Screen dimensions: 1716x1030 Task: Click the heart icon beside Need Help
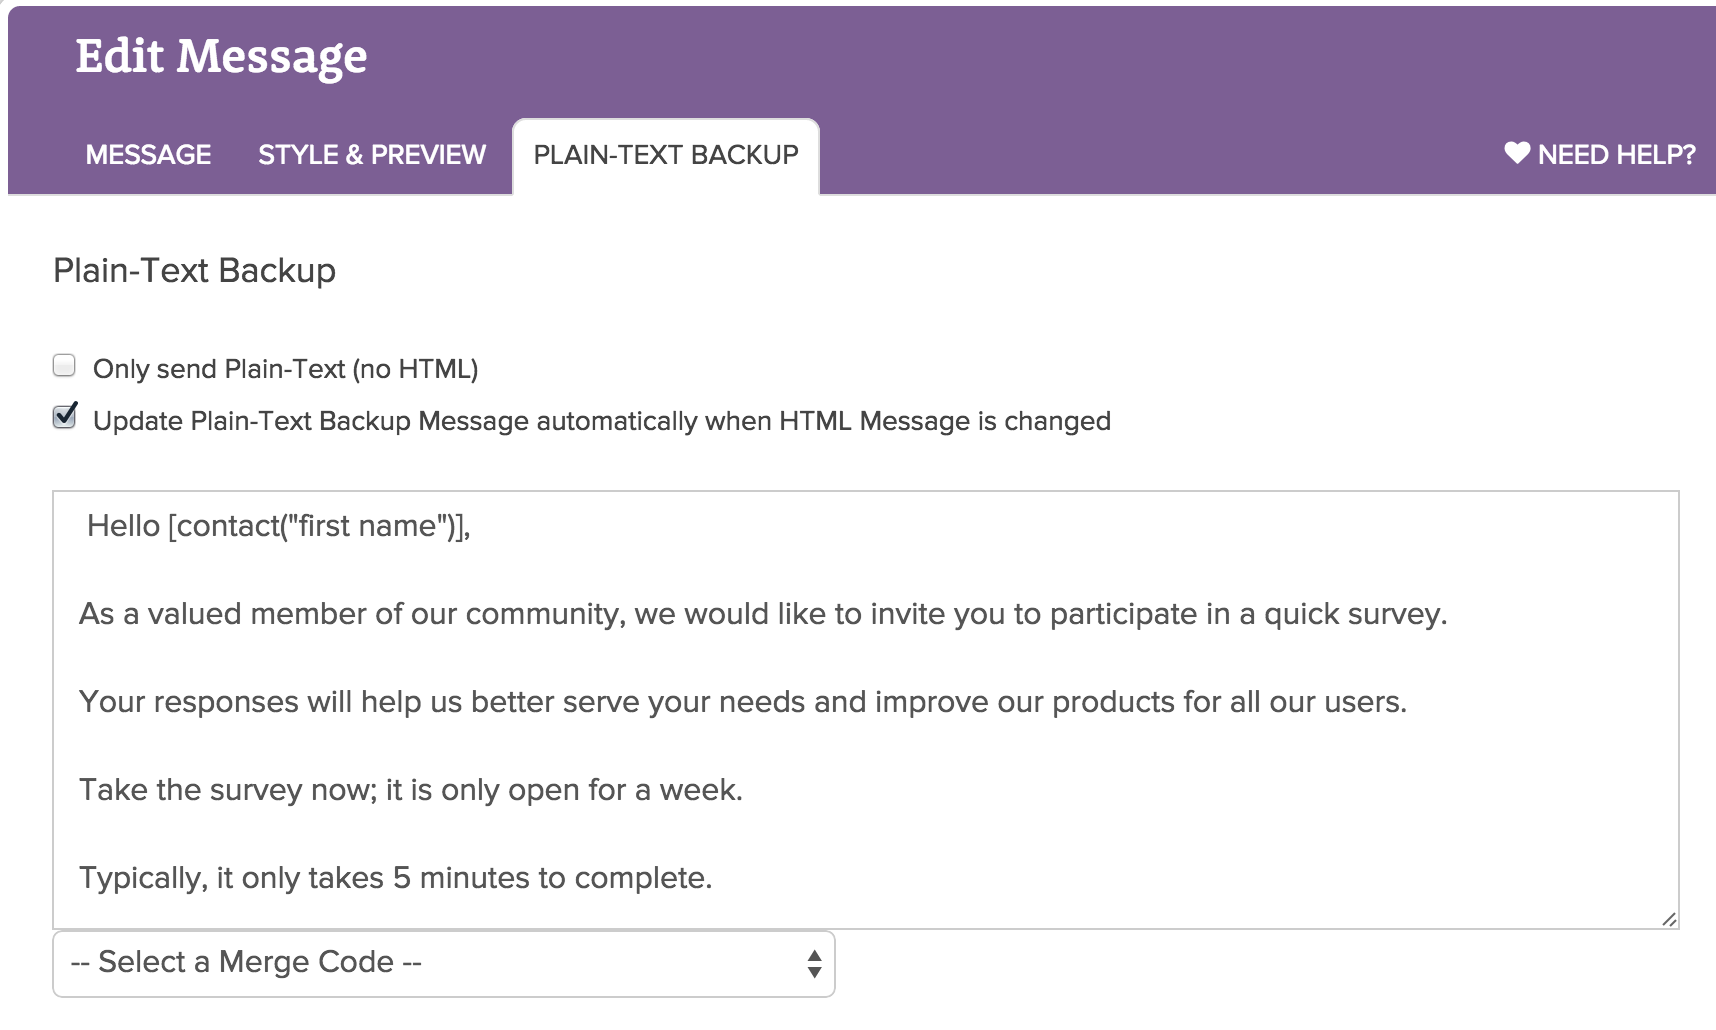pos(1516,153)
